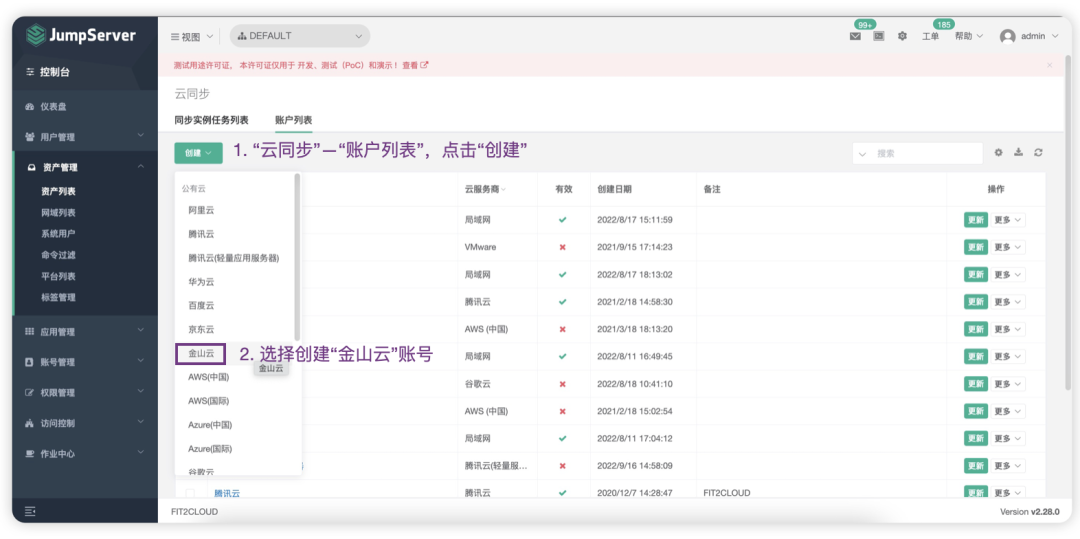Tick the checkbox in the 腾讯云 link row
Image resolution: width=1080 pixels, height=539 pixels.
point(190,493)
